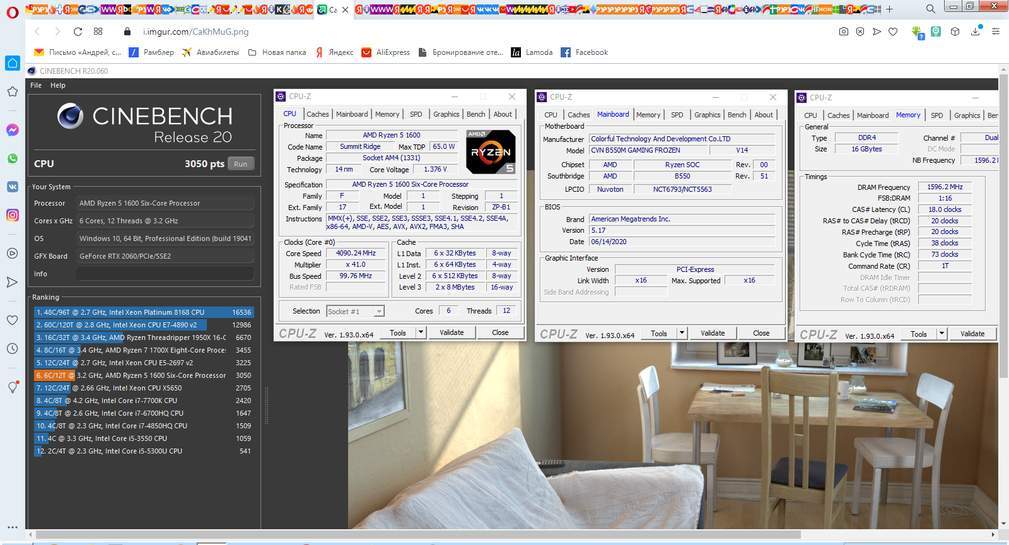Open Tools dropdown arrow in Memory CPU-Z
Viewport: 1009px width, 545px height.
point(941,333)
